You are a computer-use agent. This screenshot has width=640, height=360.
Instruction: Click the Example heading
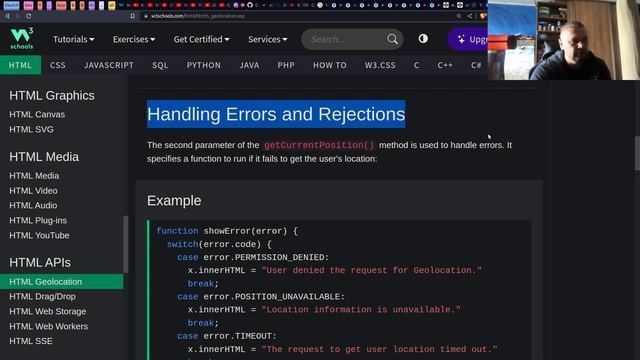174,201
